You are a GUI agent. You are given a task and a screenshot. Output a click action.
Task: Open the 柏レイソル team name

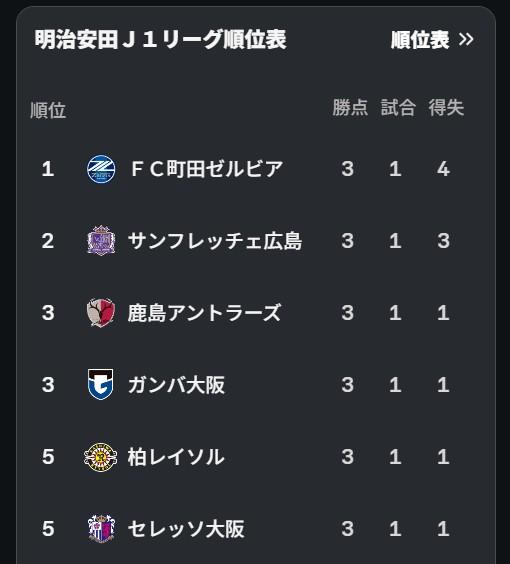[176, 457]
